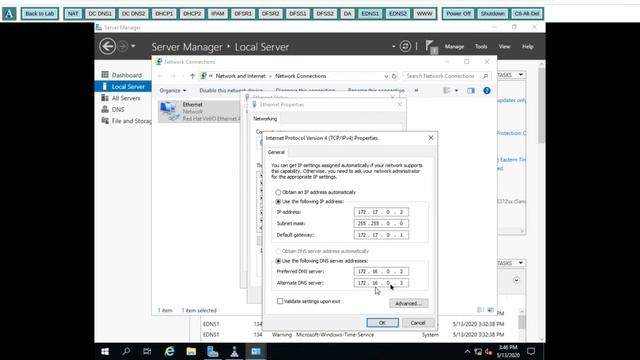
Task: Click the Default gateway field
Action: [x=381, y=235]
